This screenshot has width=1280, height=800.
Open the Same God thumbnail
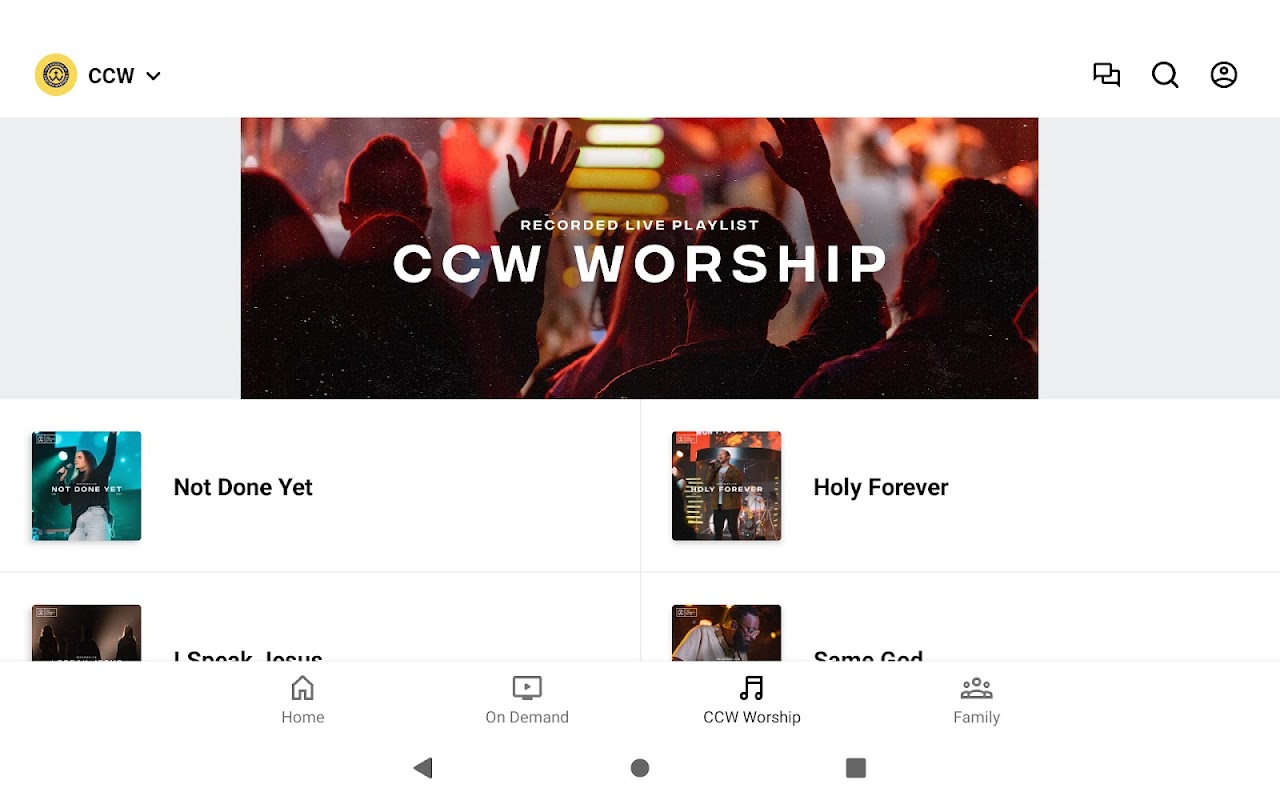(x=726, y=632)
